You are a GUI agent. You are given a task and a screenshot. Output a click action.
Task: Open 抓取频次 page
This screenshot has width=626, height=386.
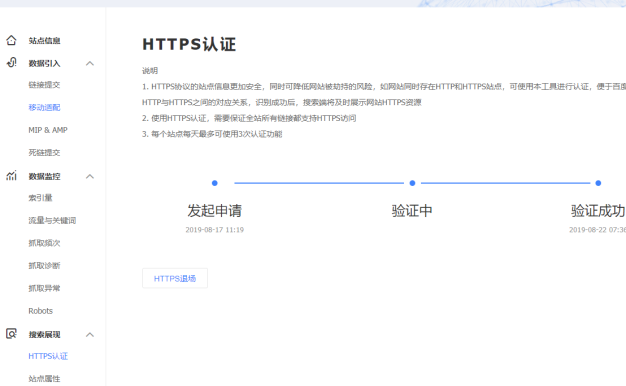tap(44, 243)
